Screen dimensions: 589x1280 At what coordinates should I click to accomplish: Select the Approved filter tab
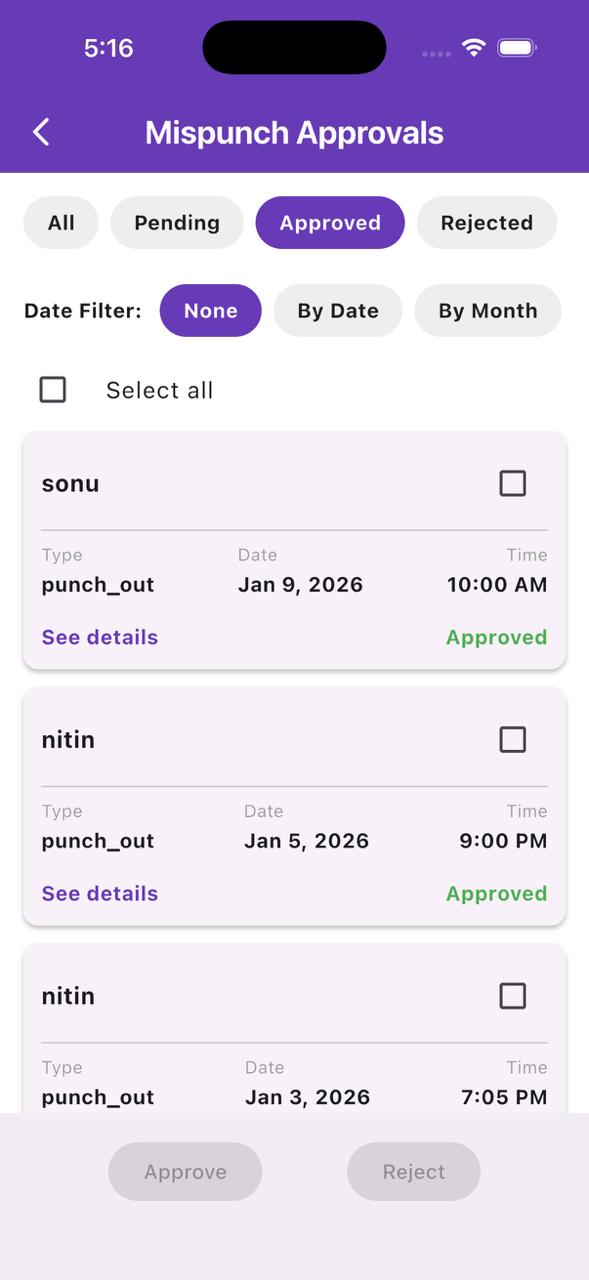coord(330,223)
